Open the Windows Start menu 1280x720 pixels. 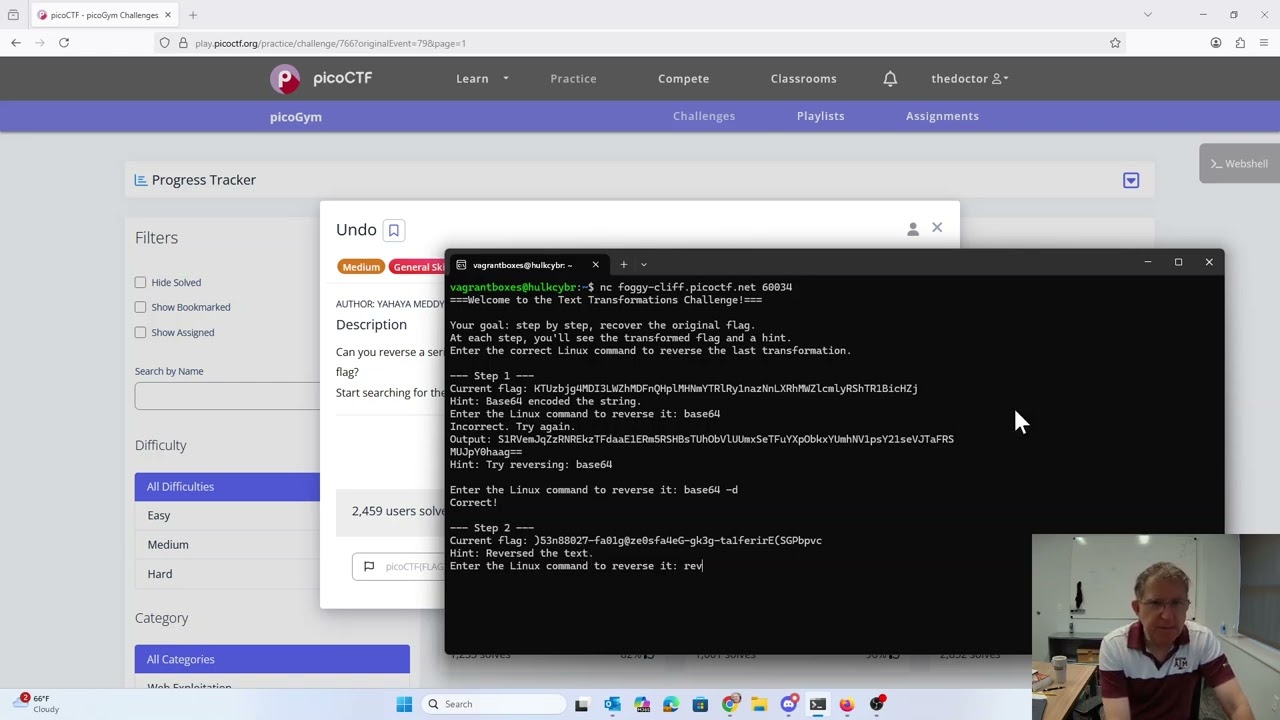(x=404, y=704)
